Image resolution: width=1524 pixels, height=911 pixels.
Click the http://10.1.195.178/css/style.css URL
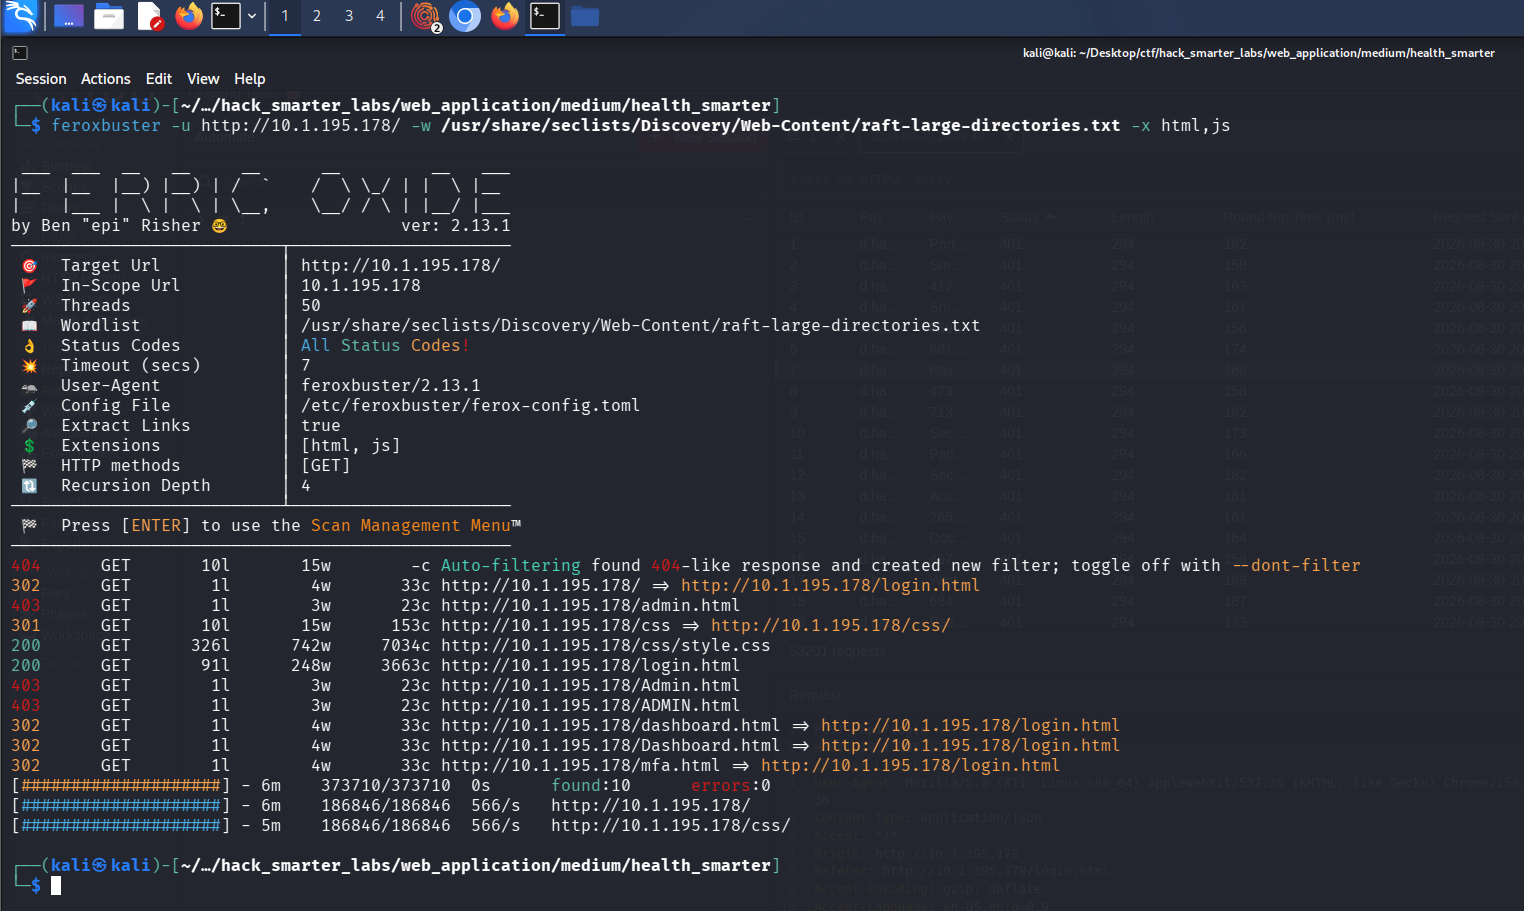coord(606,645)
